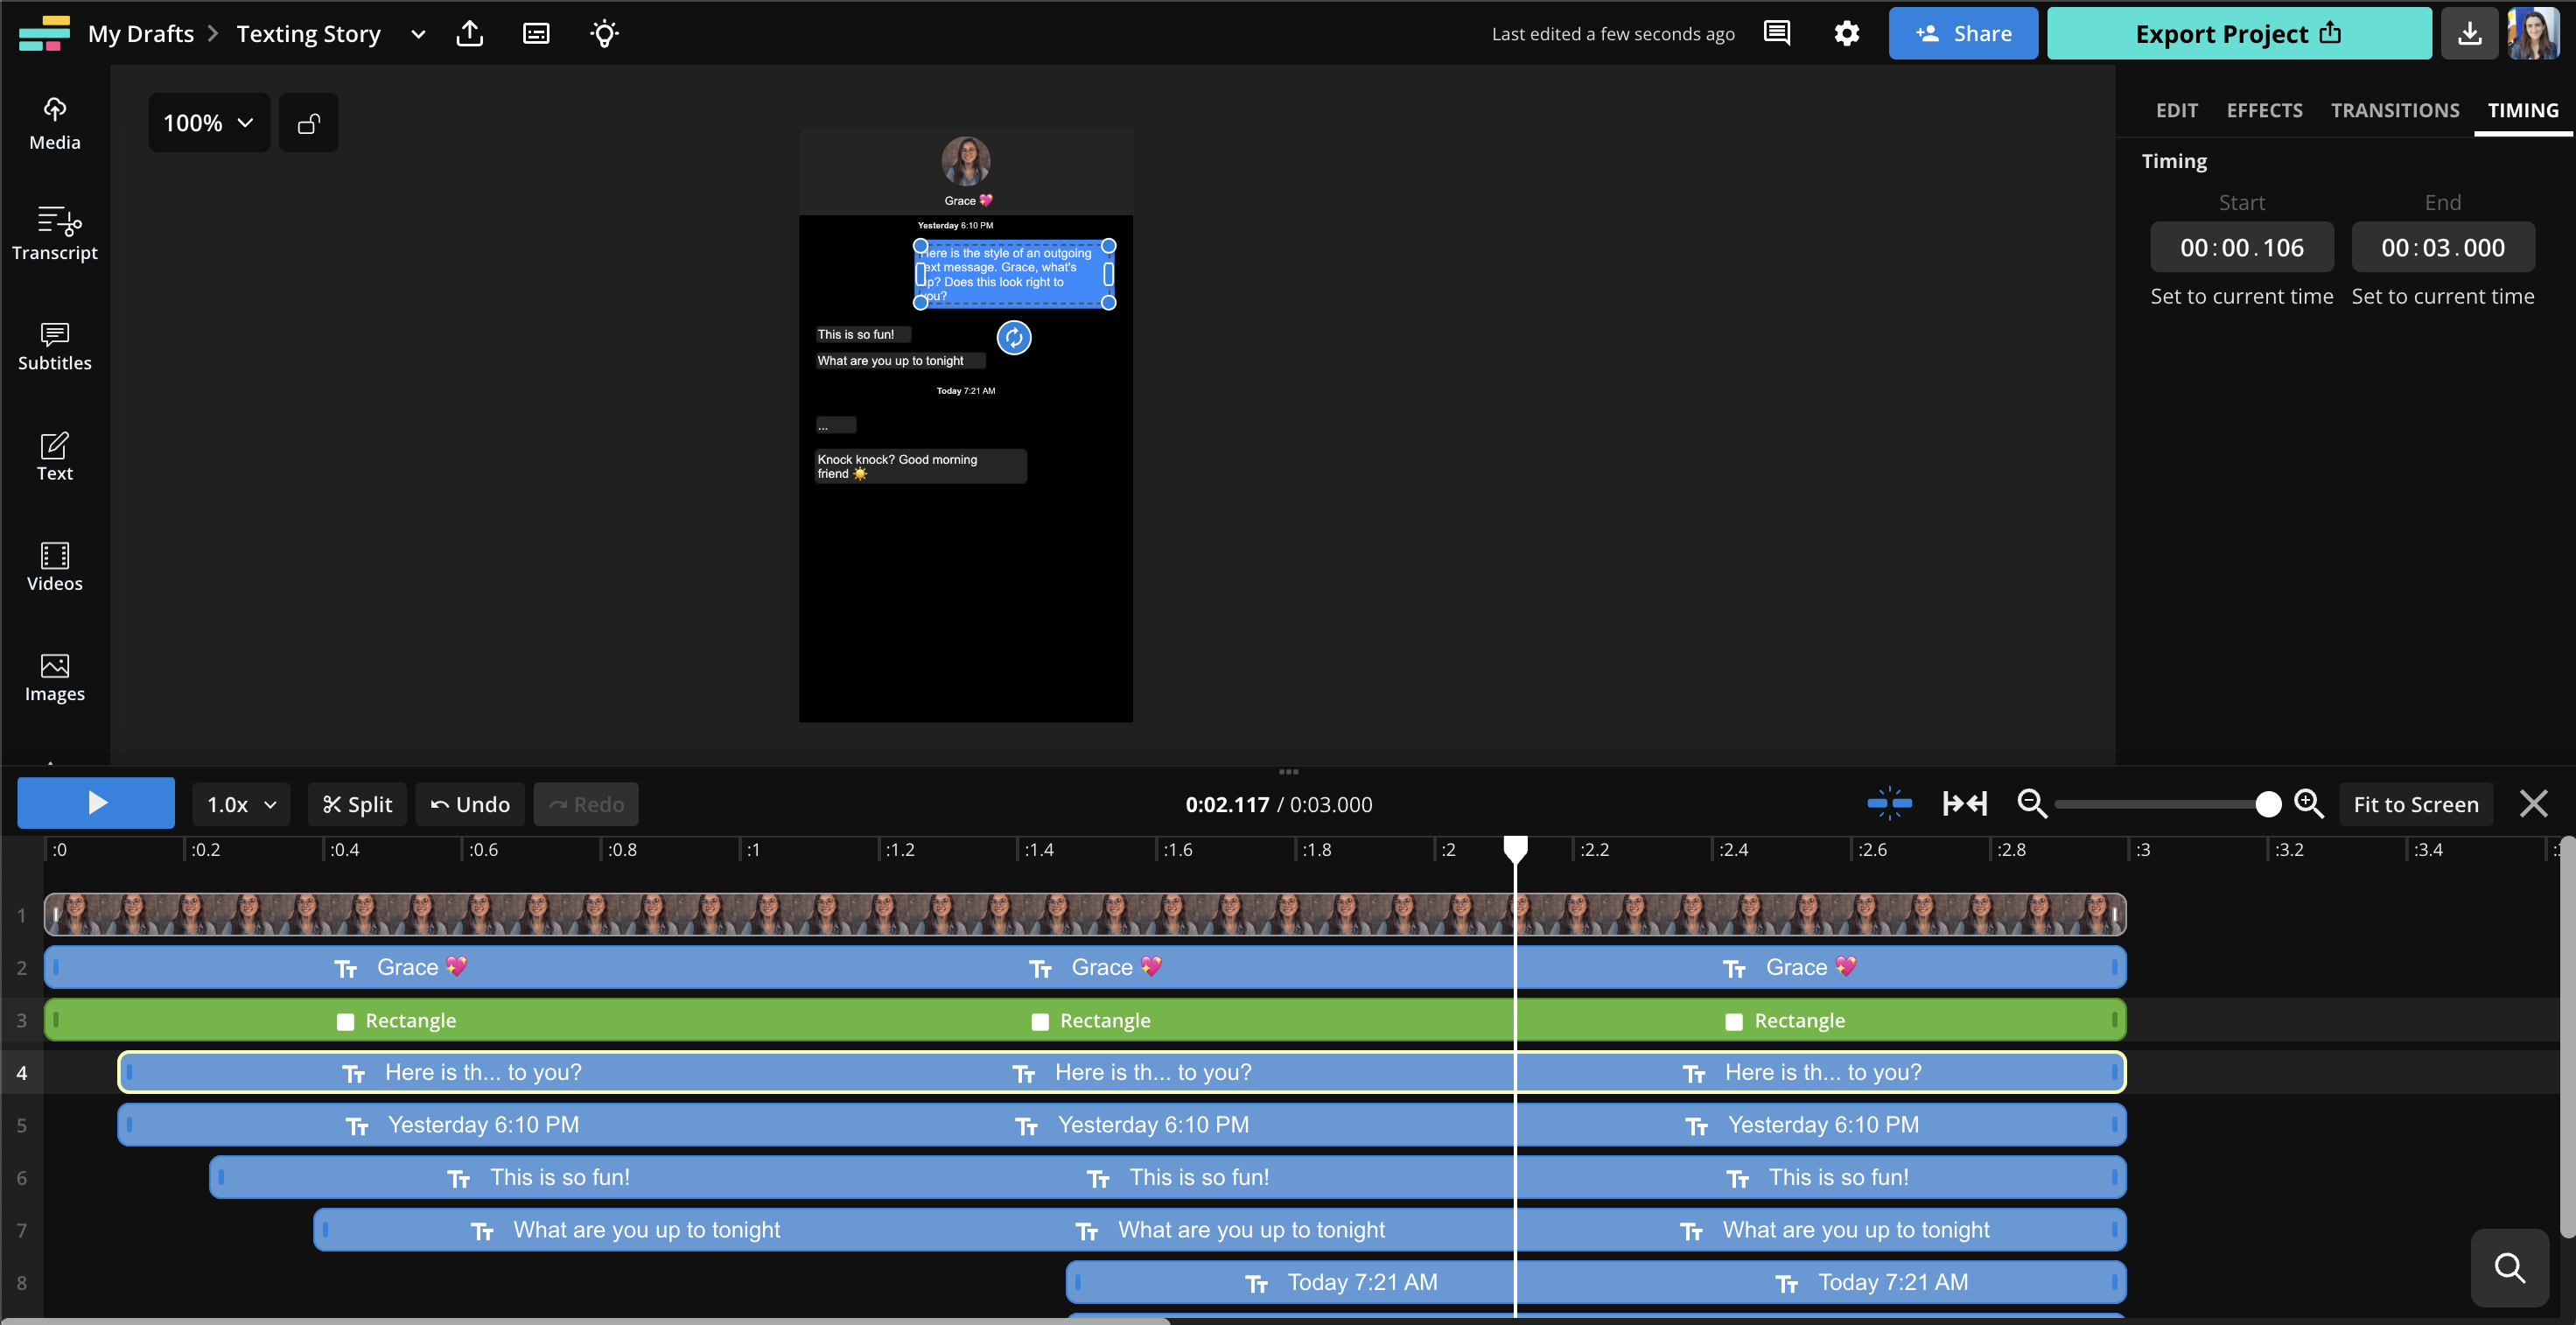Toggle timeline snapping icon
Image resolution: width=2576 pixels, height=1325 pixels.
[1889, 804]
